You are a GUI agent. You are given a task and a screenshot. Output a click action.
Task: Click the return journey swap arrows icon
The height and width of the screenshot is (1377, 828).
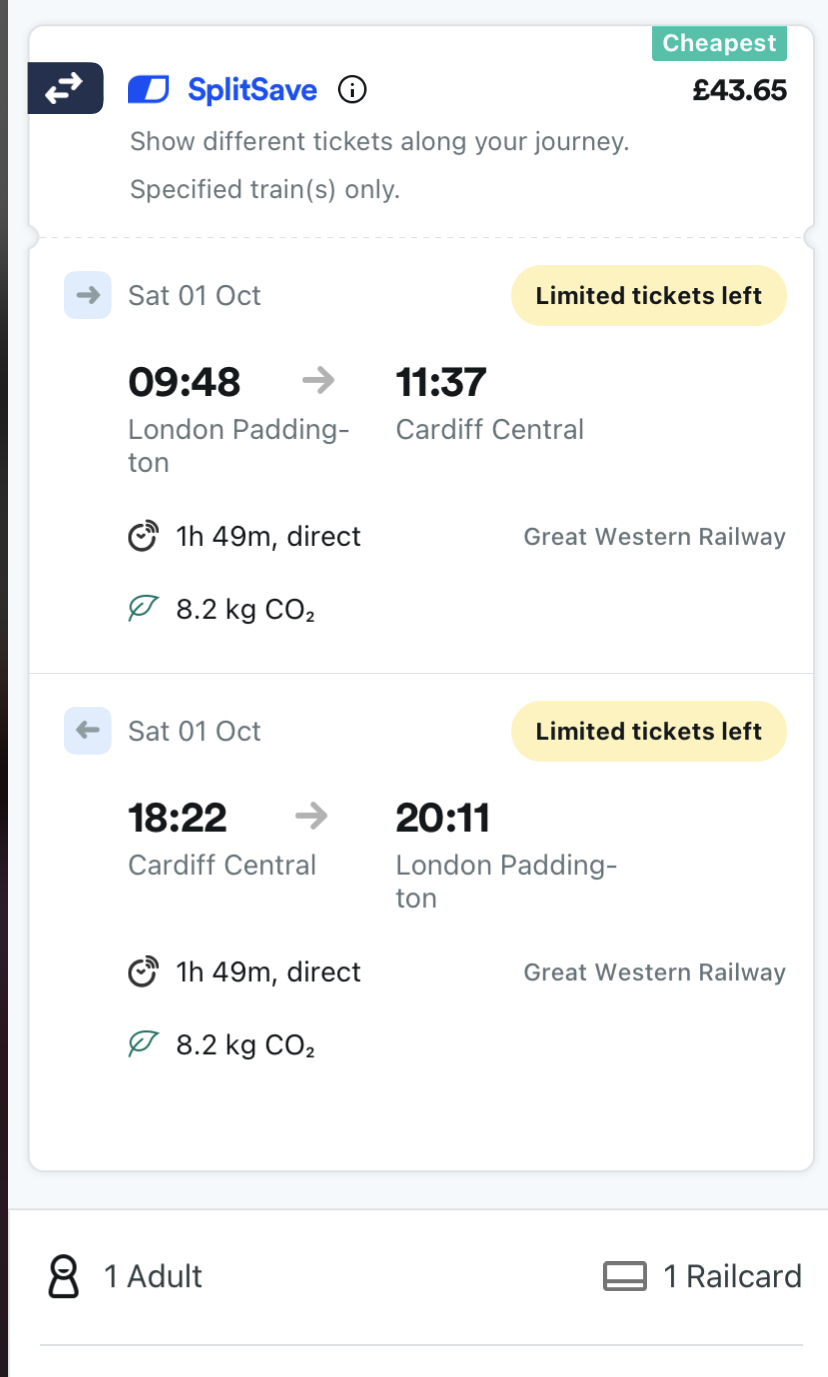[x=65, y=89]
